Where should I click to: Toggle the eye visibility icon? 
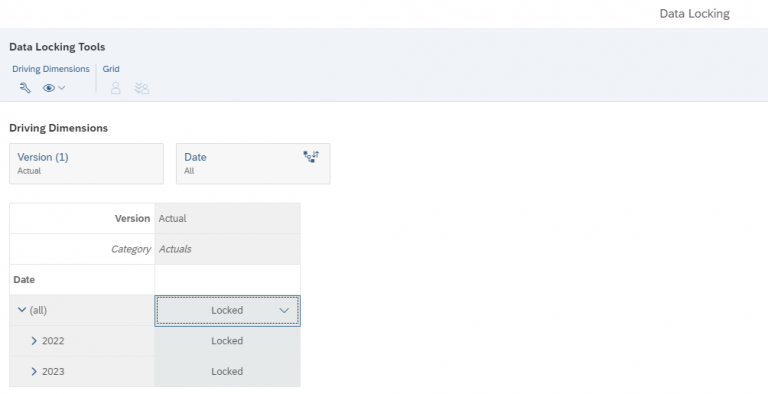coord(48,88)
